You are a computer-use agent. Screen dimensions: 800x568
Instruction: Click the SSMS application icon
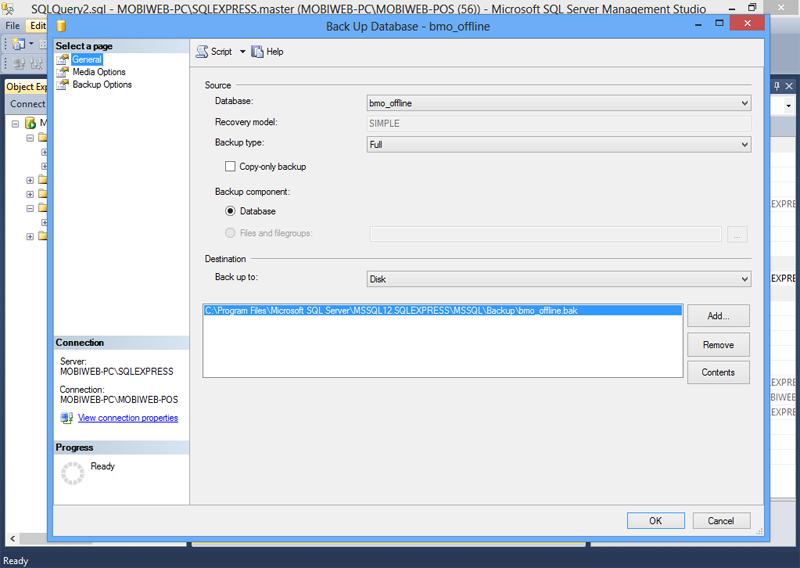[8, 9]
